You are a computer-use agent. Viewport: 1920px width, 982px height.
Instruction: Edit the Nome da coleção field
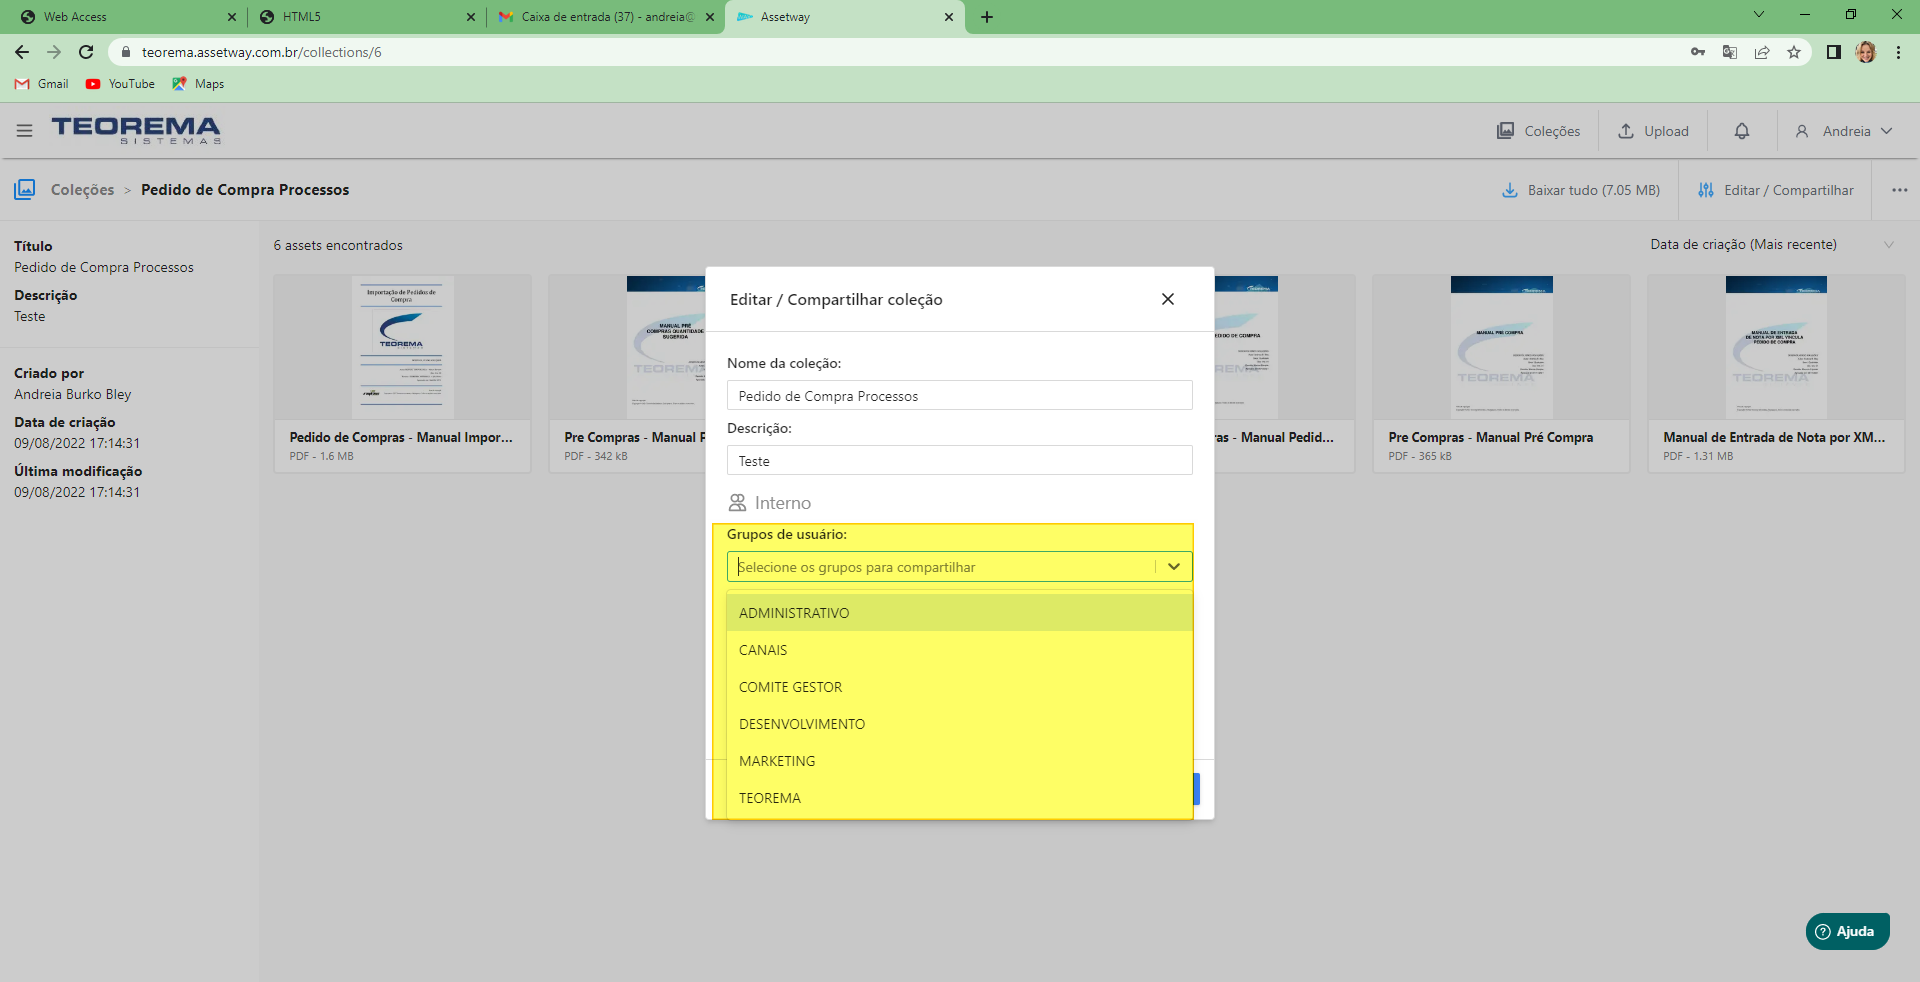(959, 396)
